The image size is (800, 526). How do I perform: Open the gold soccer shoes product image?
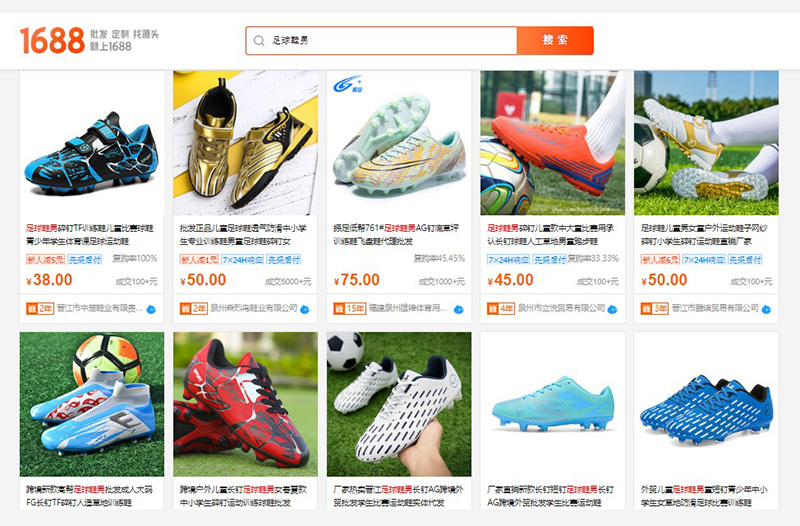tap(245, 143)
